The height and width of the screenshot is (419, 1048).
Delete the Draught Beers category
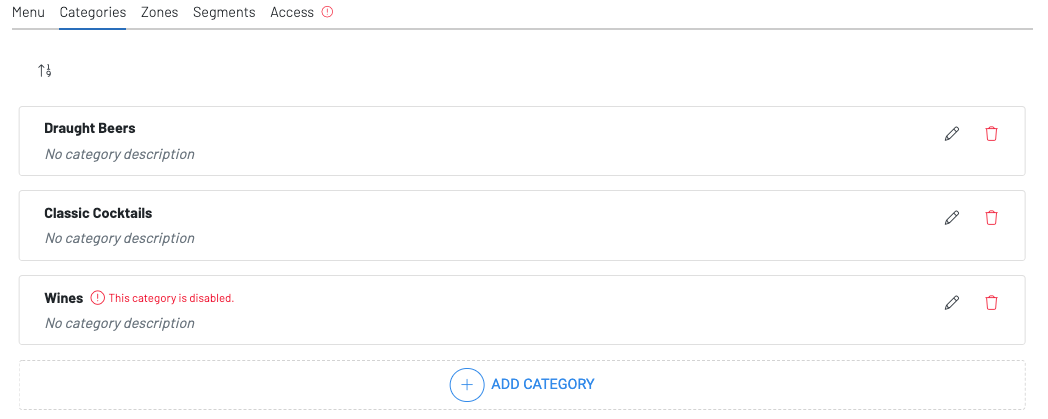[x=991, y=134]
